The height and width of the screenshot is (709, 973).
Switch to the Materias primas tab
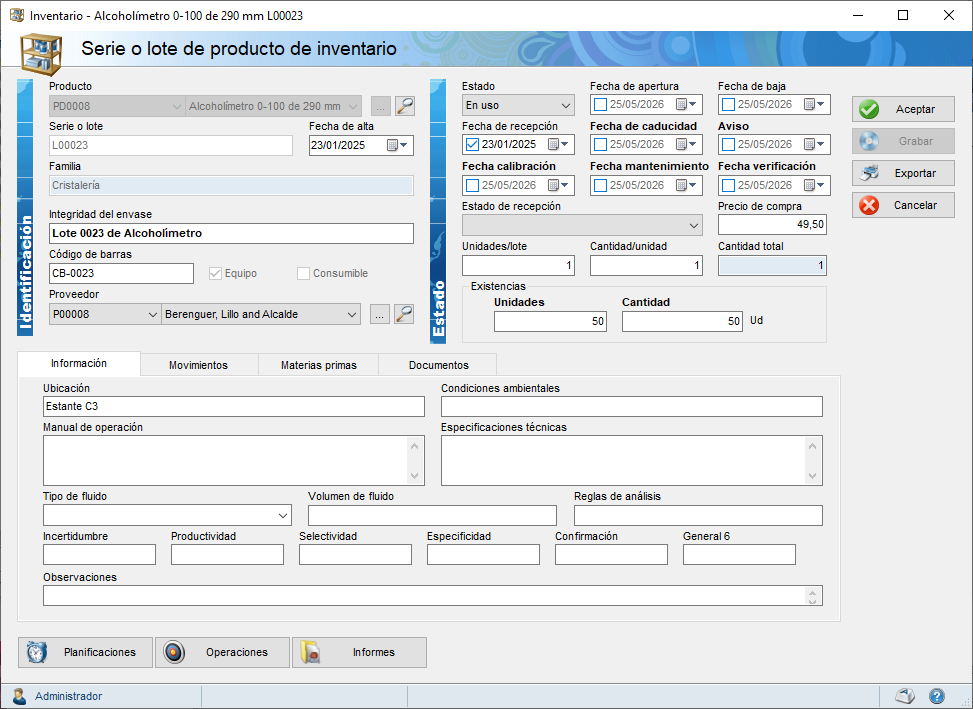(x=318, y=365)
